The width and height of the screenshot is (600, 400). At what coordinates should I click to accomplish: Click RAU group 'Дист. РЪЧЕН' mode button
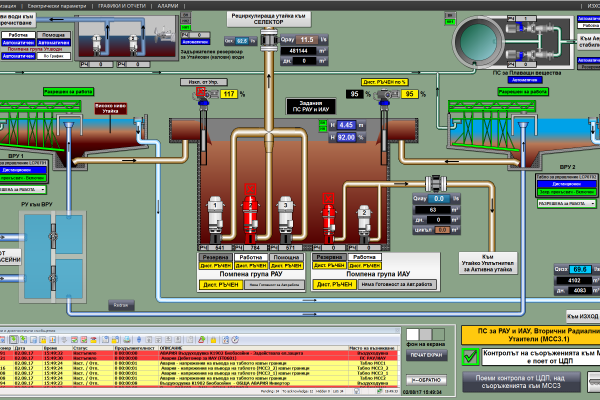(221, 285)
